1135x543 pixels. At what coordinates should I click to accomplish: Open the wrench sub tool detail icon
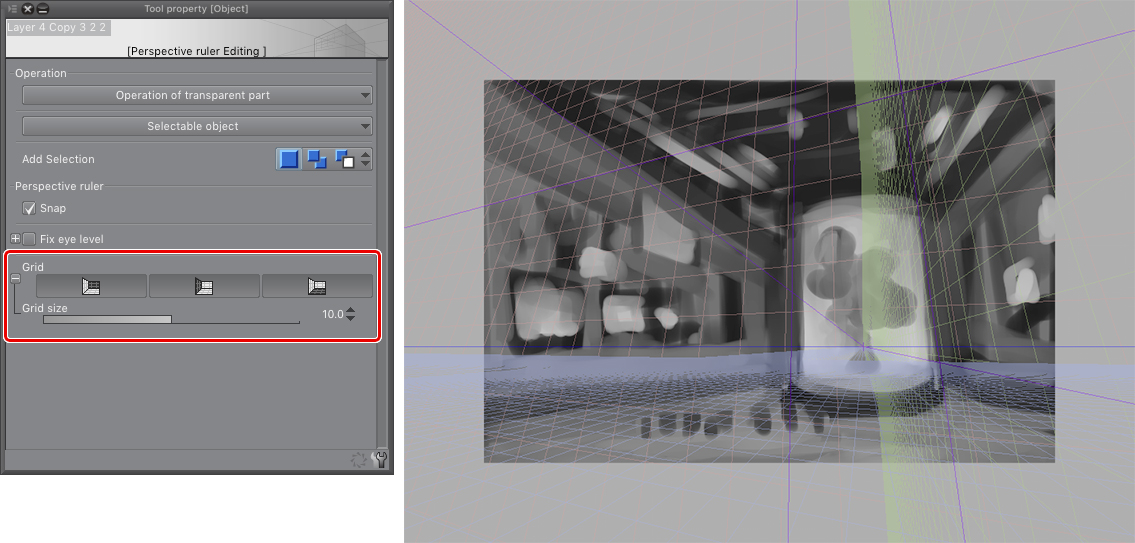click(x=380, y=460)
